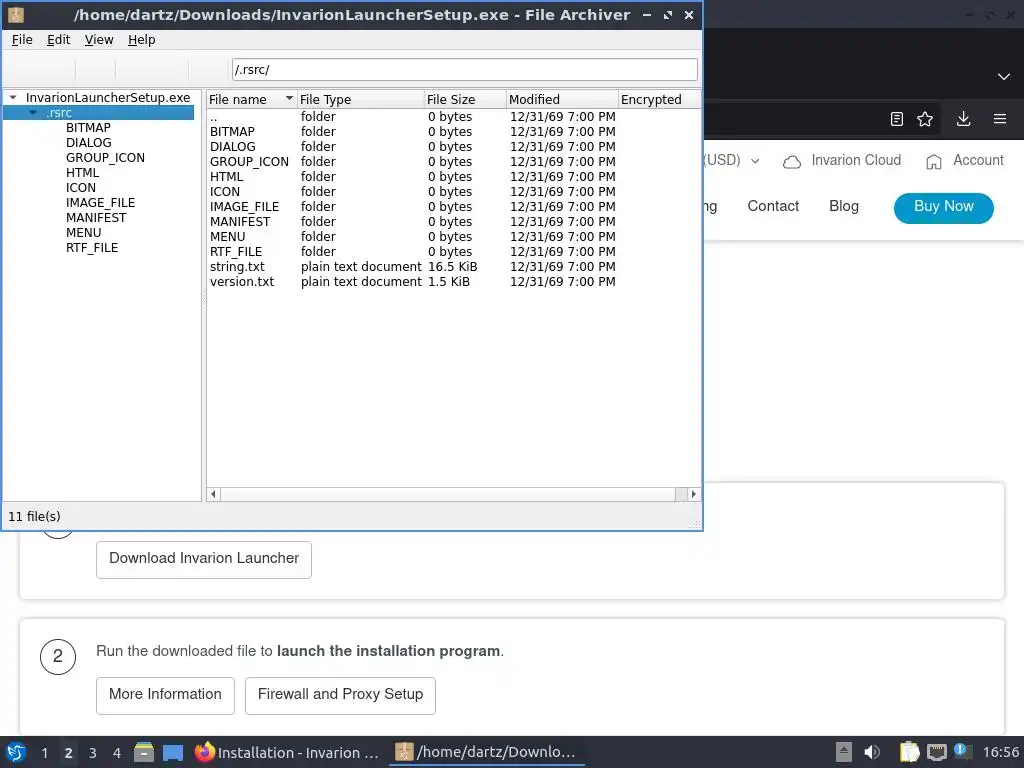Go to the Contact page link
The width and height of the screenshot is (1024, 768).
[x=773, y=206]
